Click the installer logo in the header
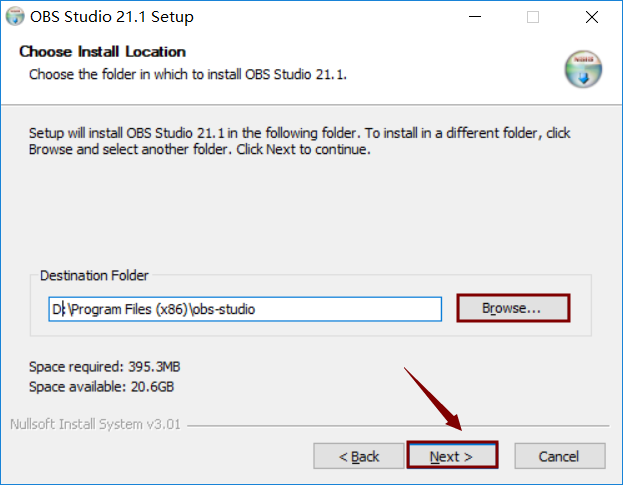 click(x=582, y=68)
